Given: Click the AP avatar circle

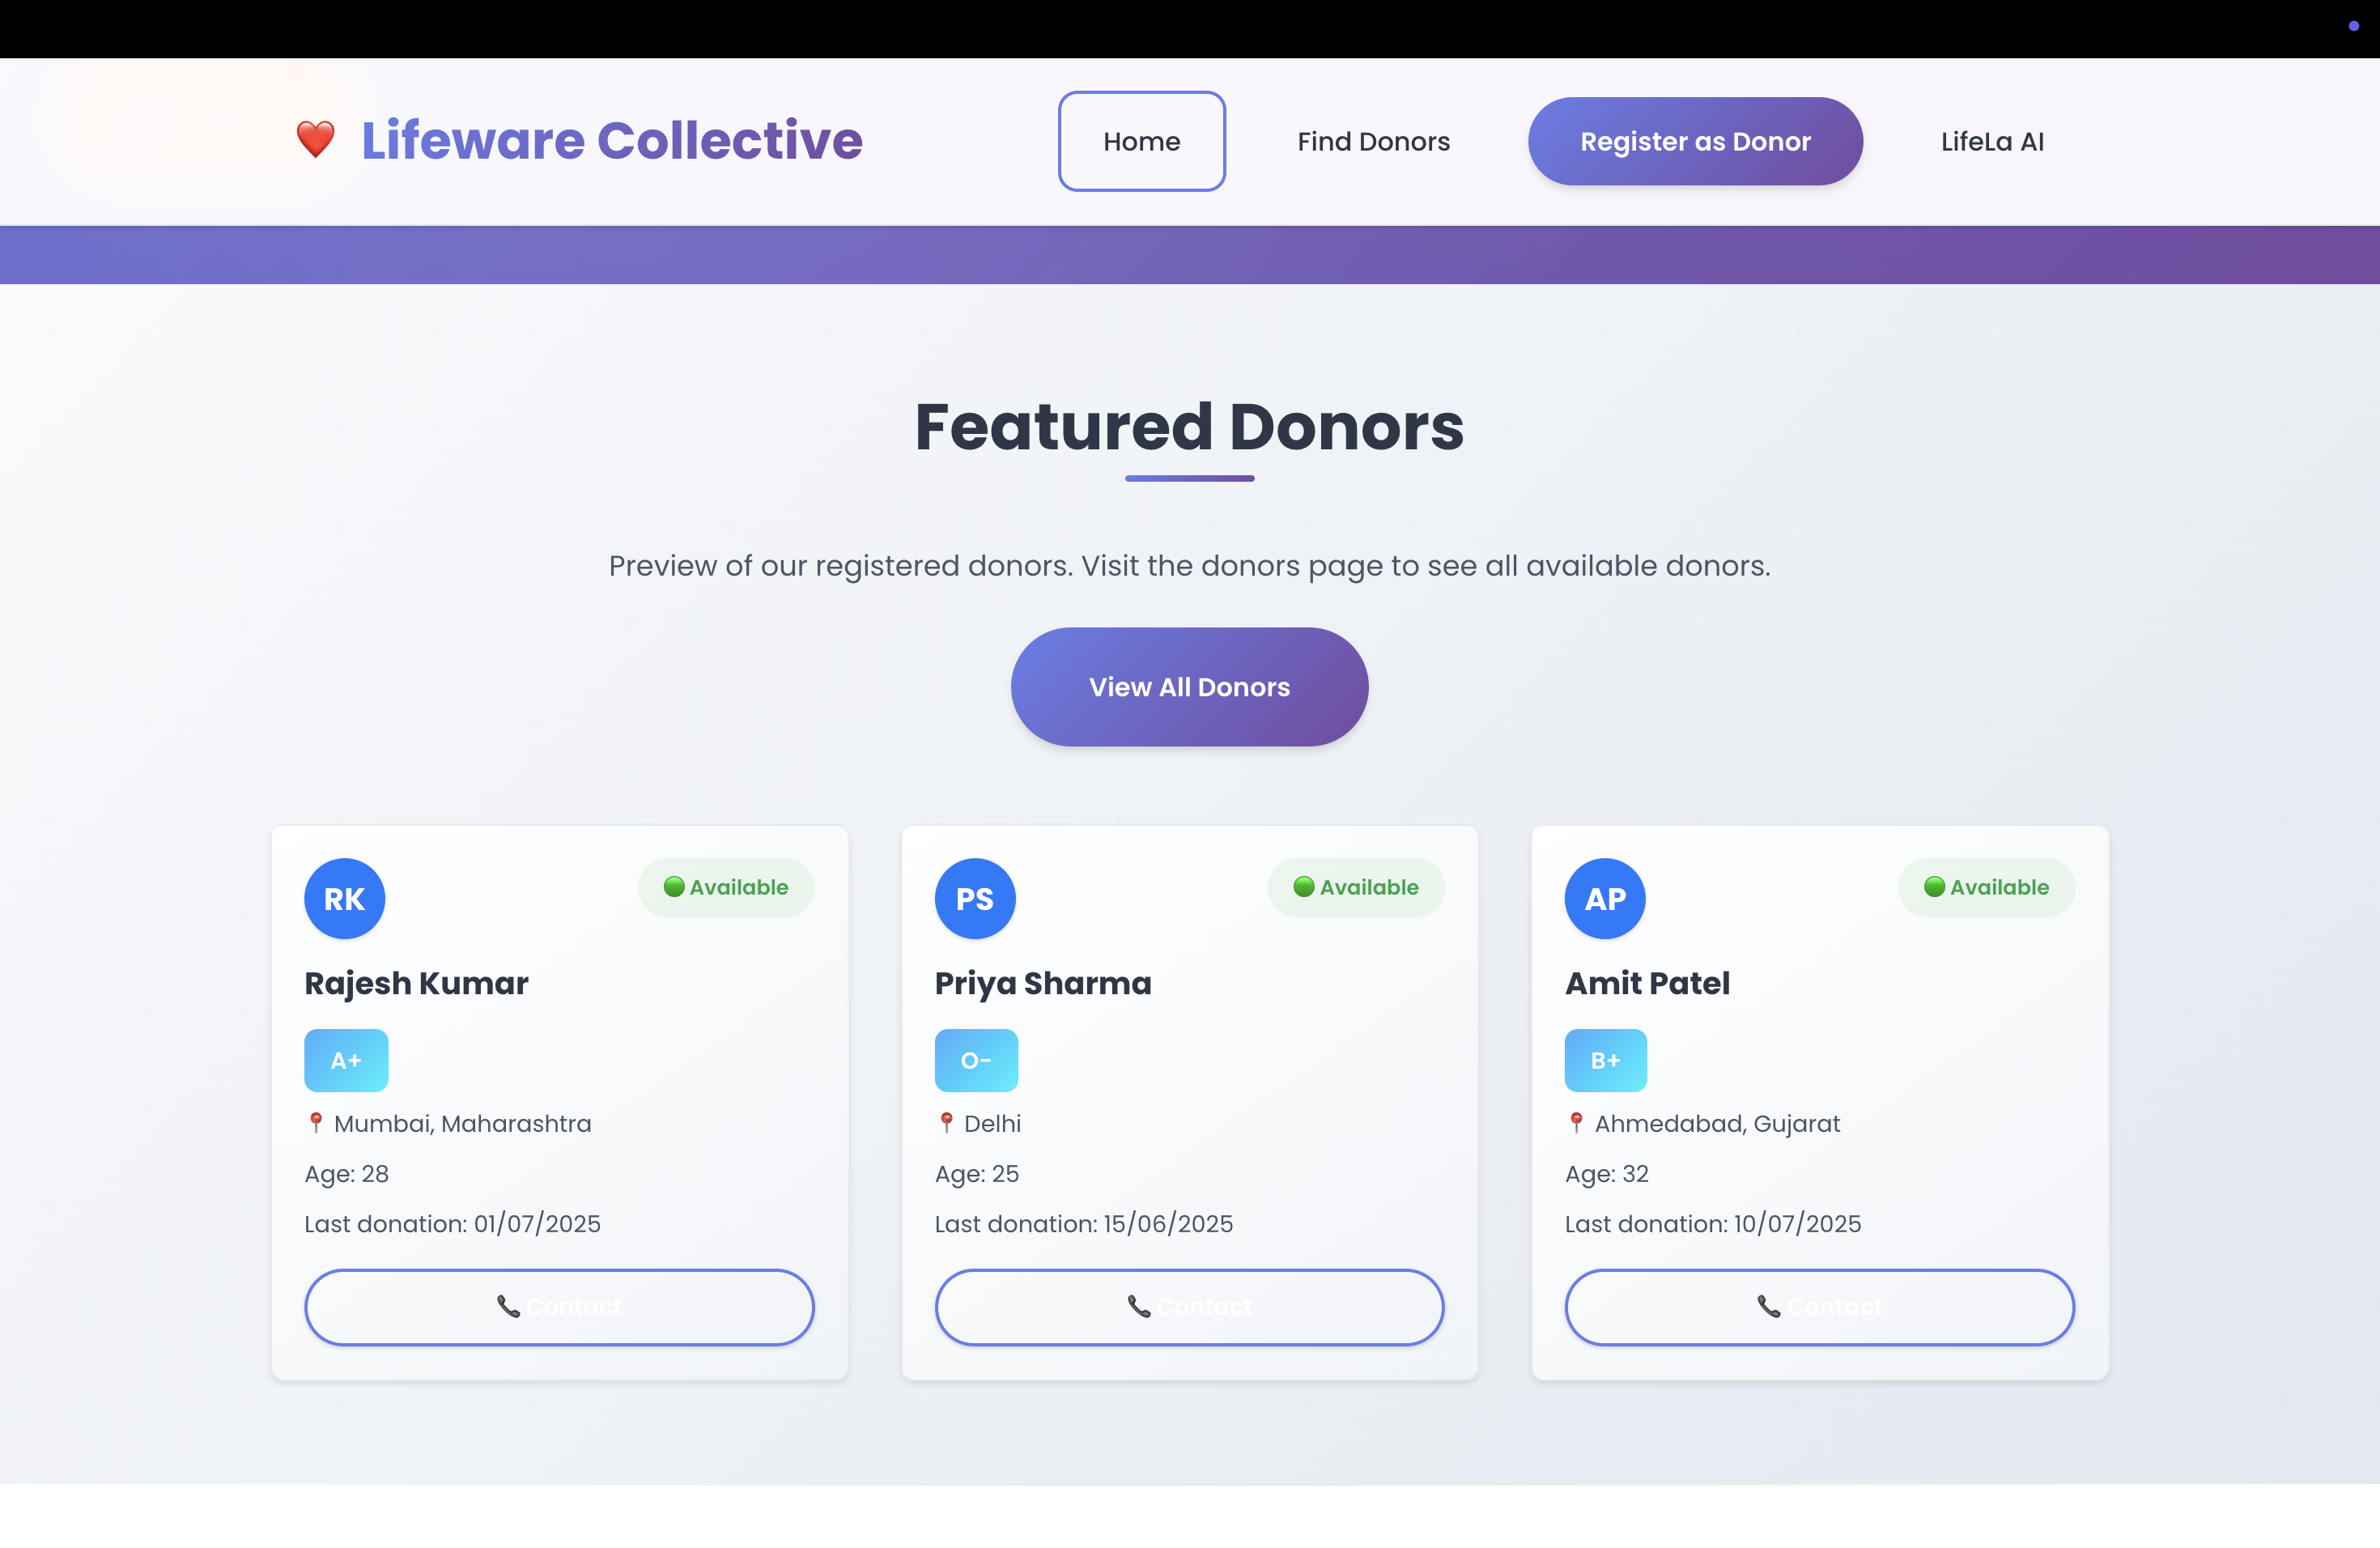Looking at the screenshot, I should click(x=1605, y=898).
